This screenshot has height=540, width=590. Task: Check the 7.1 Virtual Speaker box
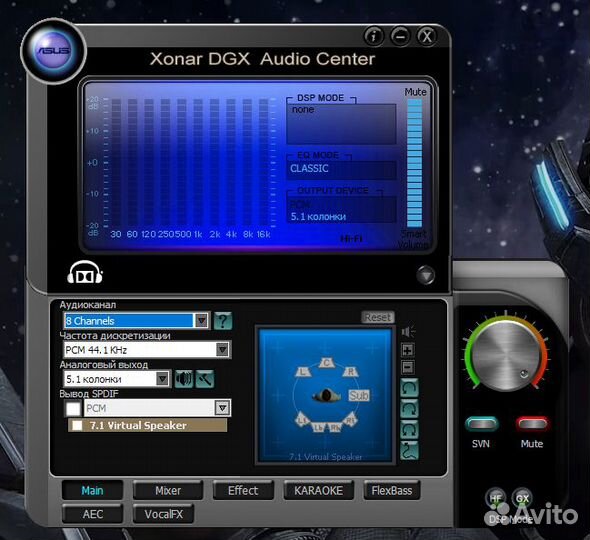coord(77,426)
